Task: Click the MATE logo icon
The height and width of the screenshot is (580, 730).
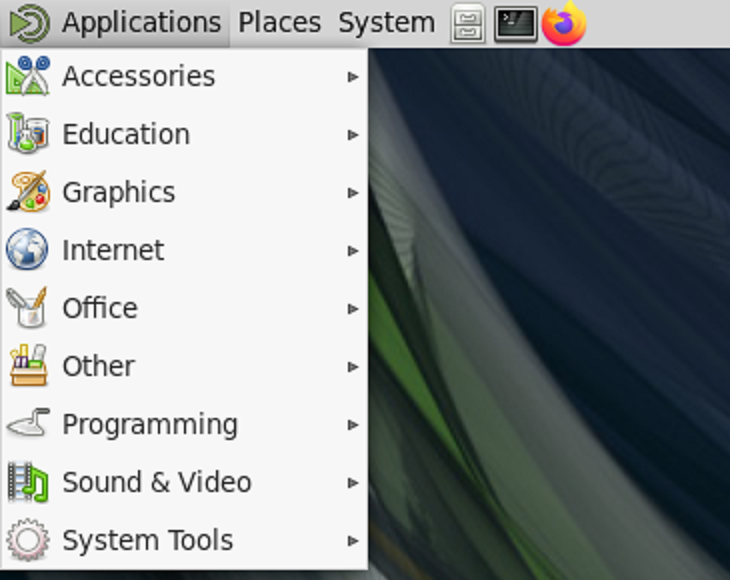Action: click(x=30, y=23)
